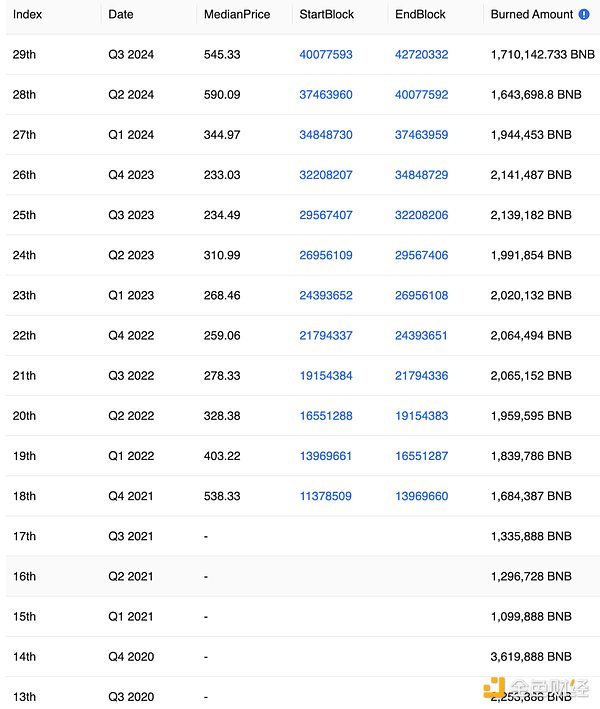
Task: Open StartBlock link 40077593
Action: 326,55
